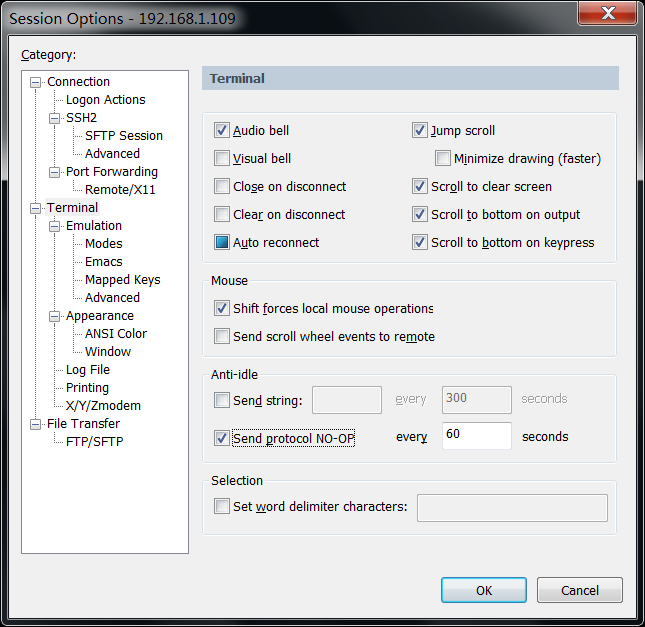This screenshot has height=627, width=645.
Task: Open X/Y/Zmodem settings
Action: pos(103,406)
